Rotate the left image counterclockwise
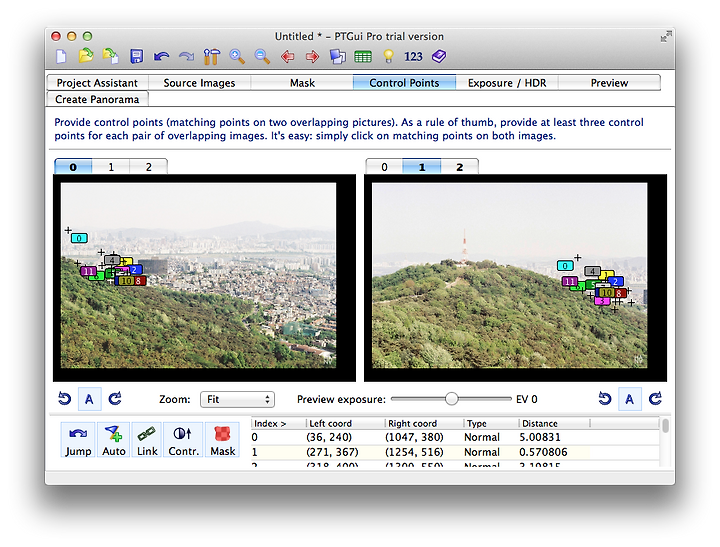Viewport: 720px width, 547px height. click(64, 398)
